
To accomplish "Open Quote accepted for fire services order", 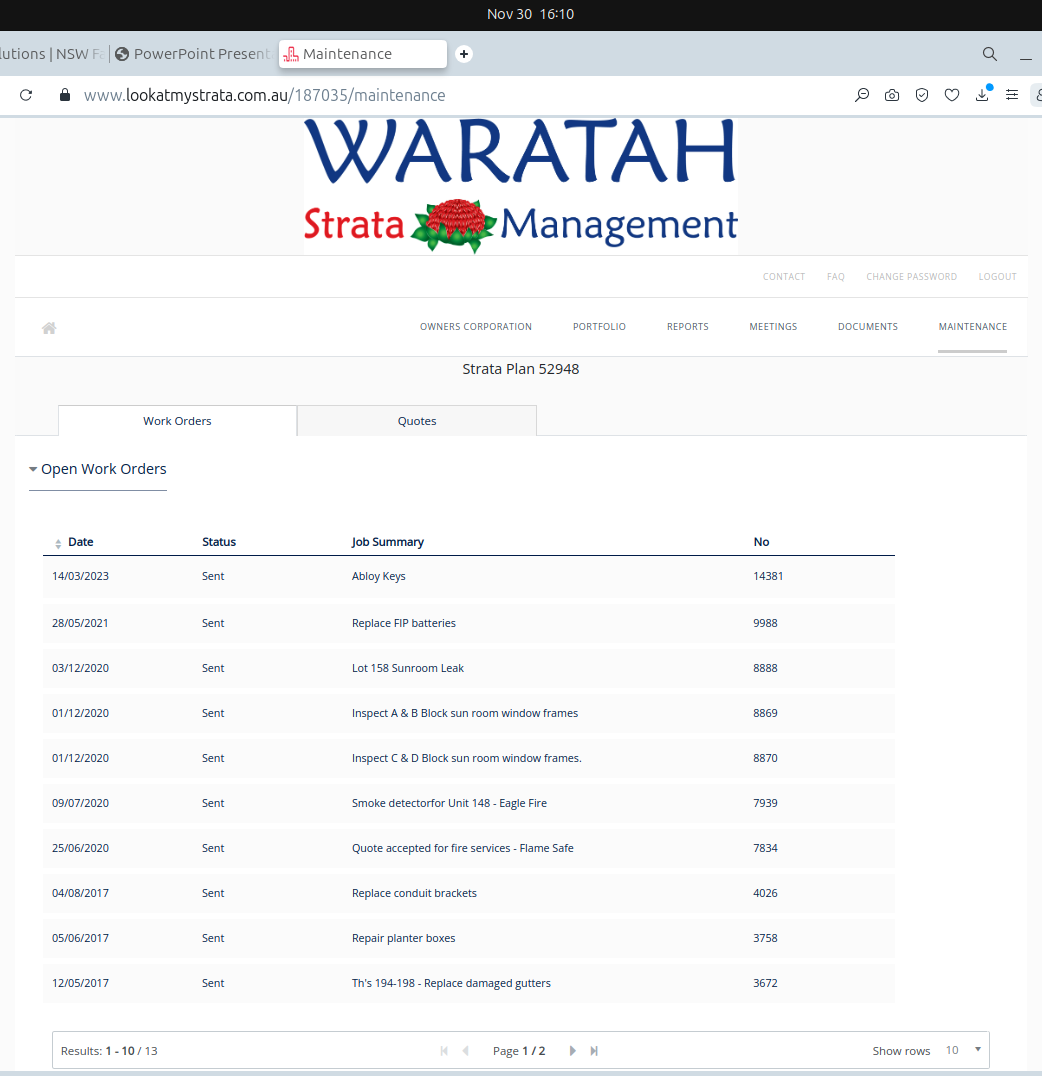I will tap(463, 848).
